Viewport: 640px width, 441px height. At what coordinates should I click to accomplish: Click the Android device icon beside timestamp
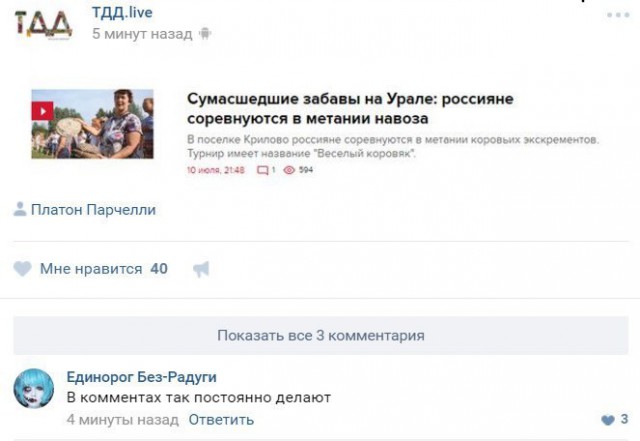pos(205,33)
